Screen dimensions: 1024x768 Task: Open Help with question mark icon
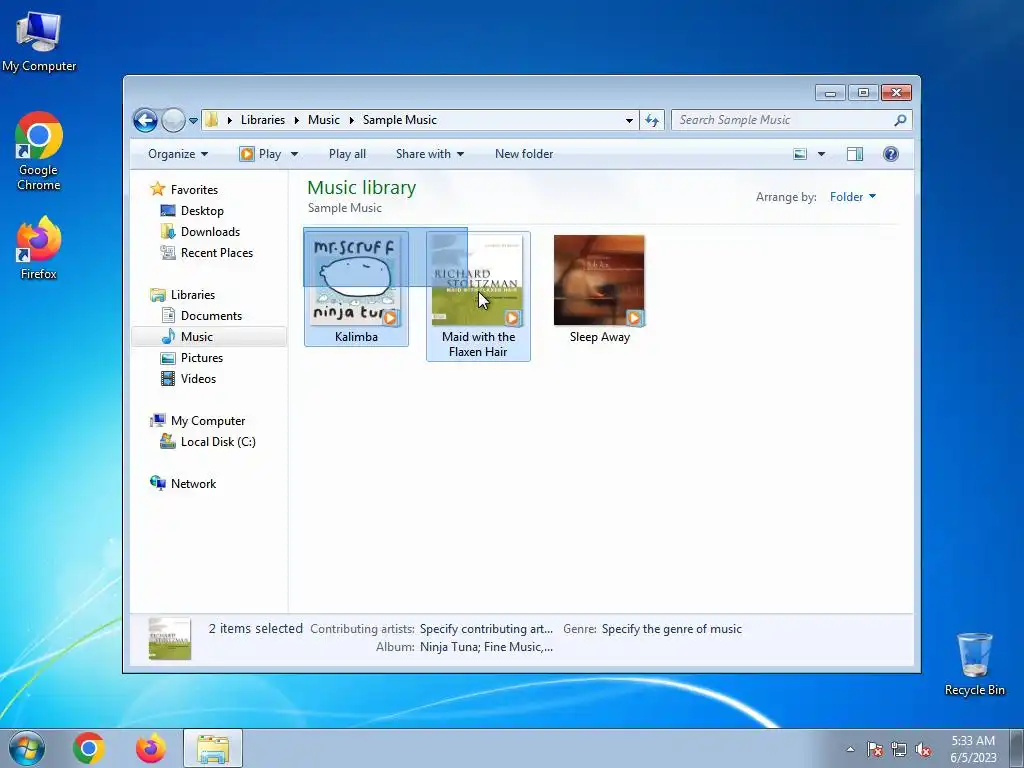[x=891, y=154]
